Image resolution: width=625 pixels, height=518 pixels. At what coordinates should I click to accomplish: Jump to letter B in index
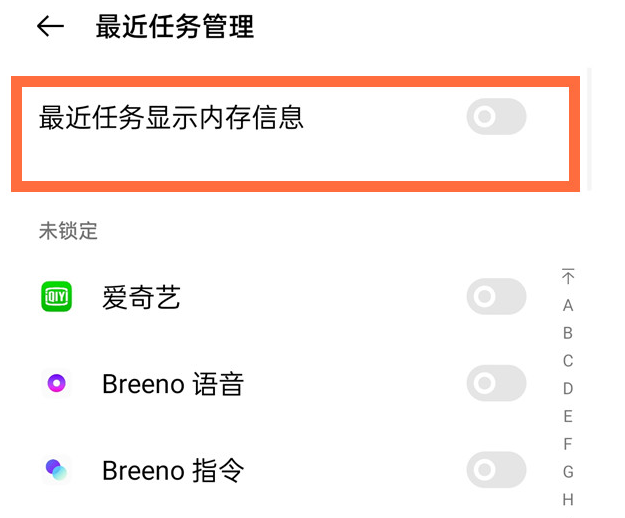pos(568,333)
